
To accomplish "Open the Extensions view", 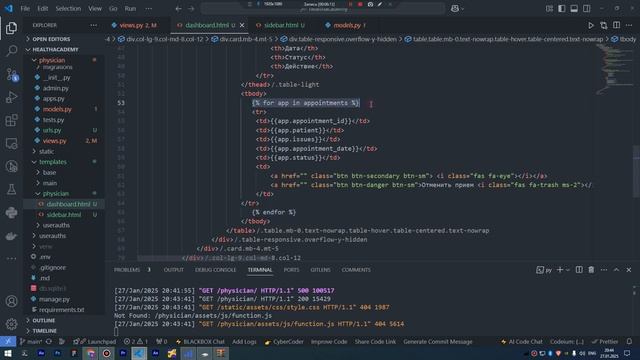I will [11, 120].
